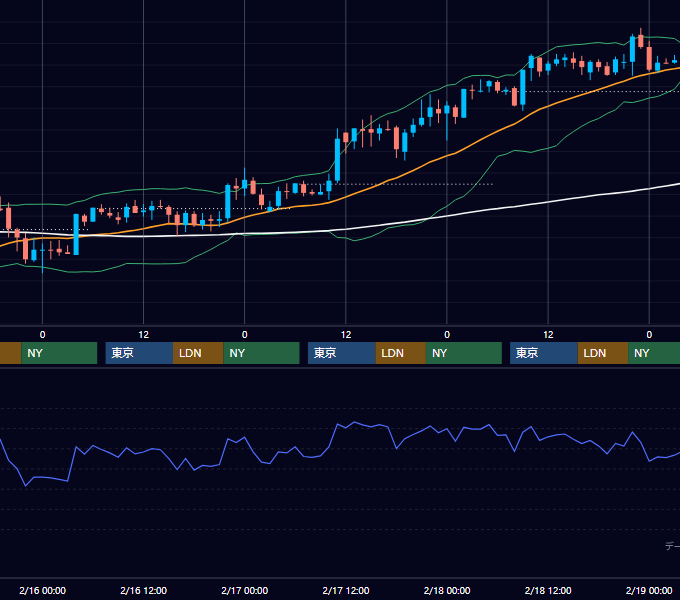The height and width of the screenshot is (600, 680).
Task: Pick the NY session block spanning 2/16 00:00
Action: (x=59, y=353)
